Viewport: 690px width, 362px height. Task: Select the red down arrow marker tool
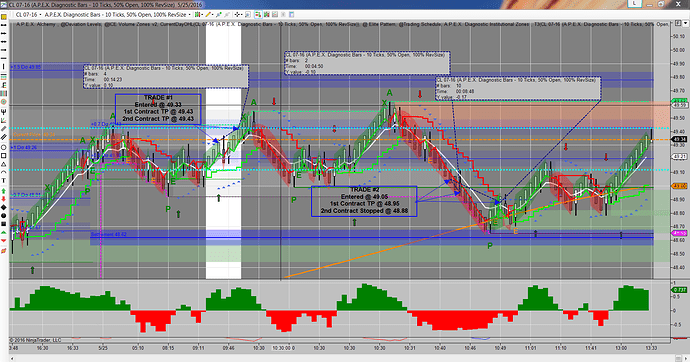coord(4,199)
